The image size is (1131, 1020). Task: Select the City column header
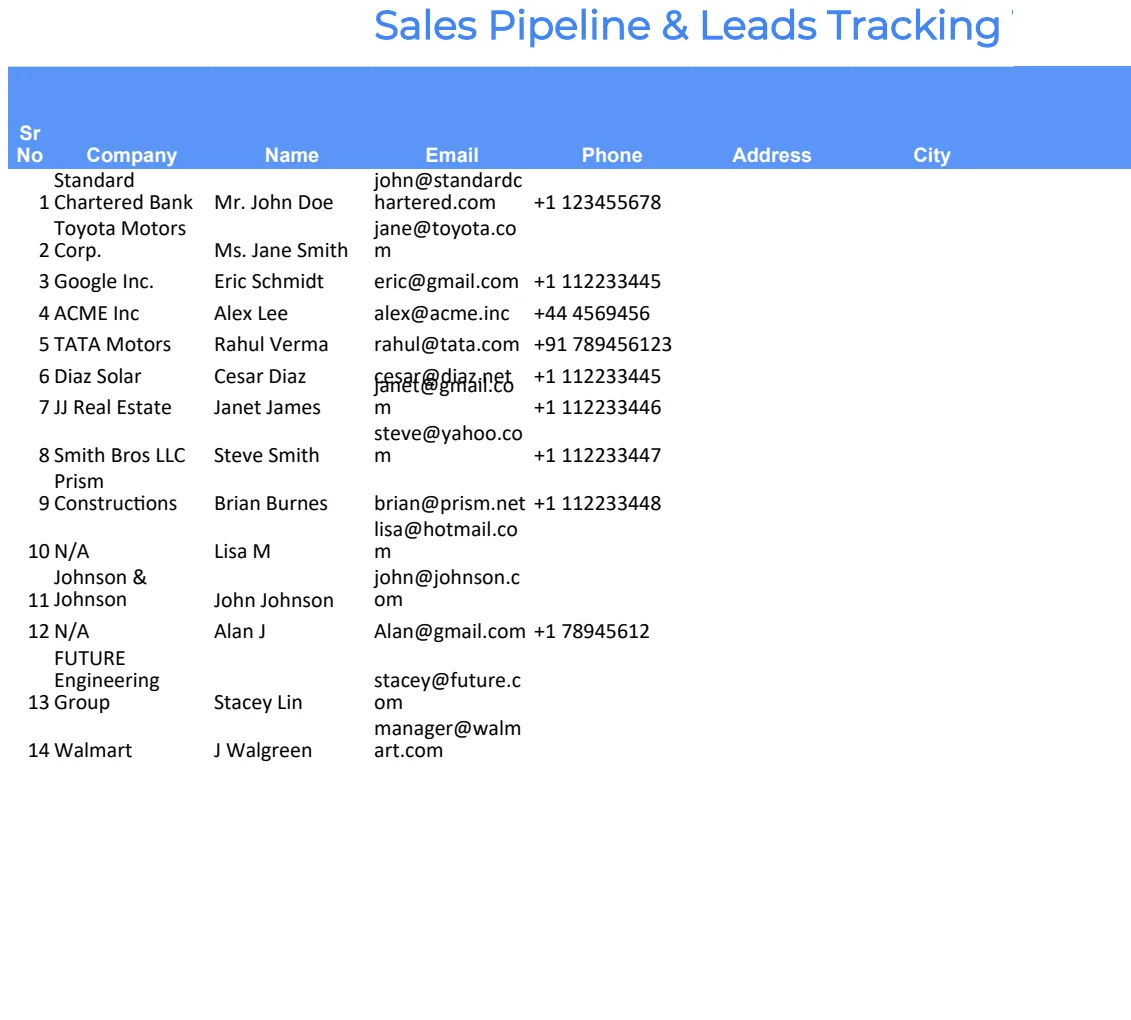(x=932, y=155)
